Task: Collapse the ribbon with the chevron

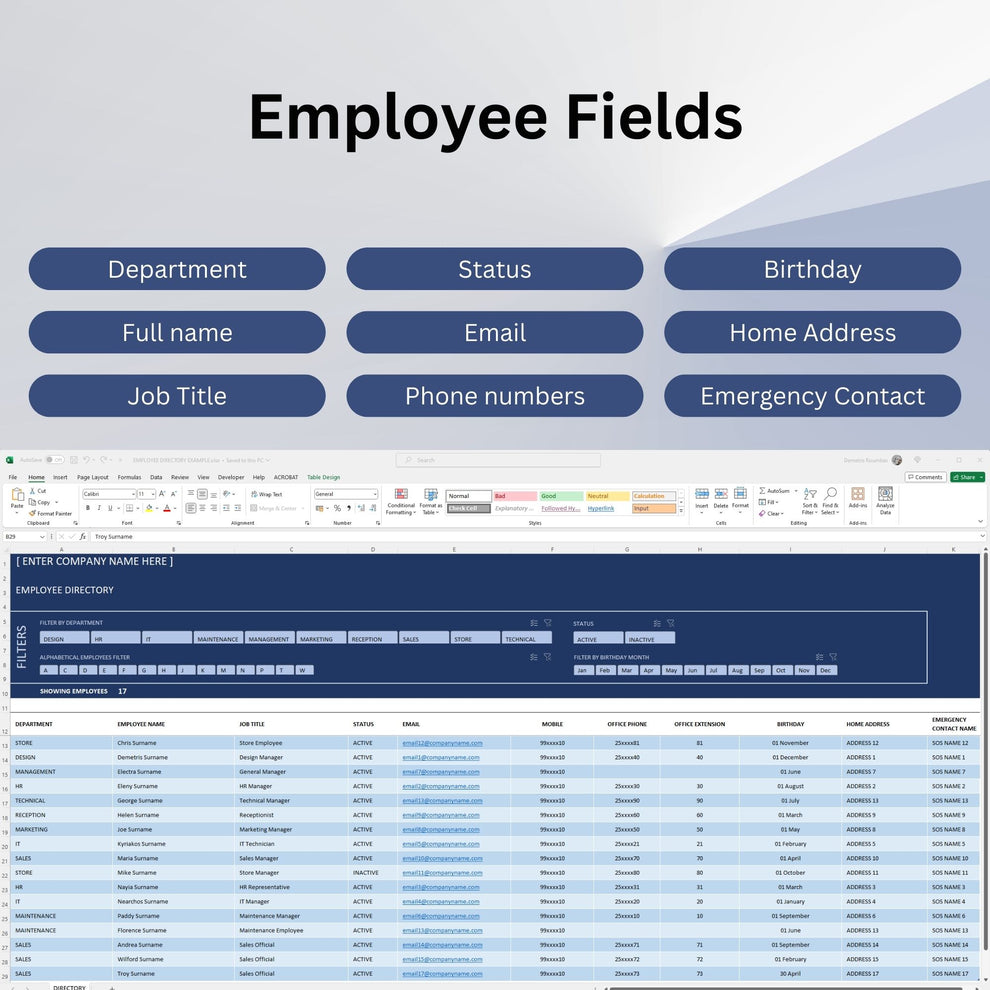Action: click(x=980, y=522)
